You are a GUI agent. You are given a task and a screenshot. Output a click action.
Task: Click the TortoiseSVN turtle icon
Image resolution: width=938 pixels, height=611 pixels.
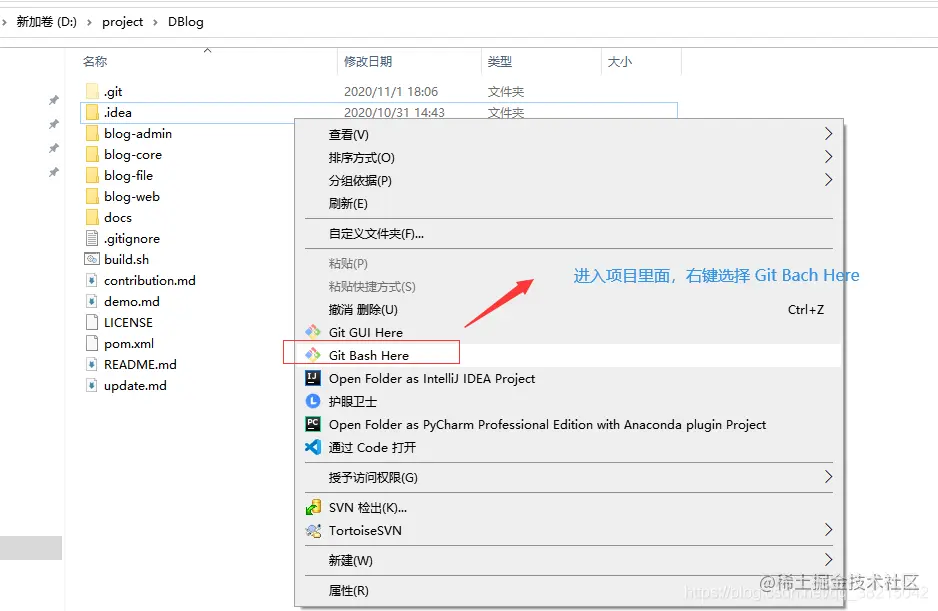coord(313,530)
